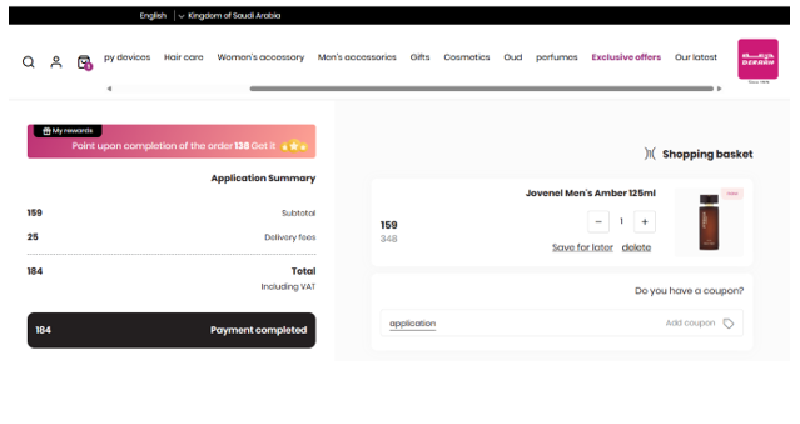
Task: Click the item price 159 in basket
Action: [x=389, y=225]
